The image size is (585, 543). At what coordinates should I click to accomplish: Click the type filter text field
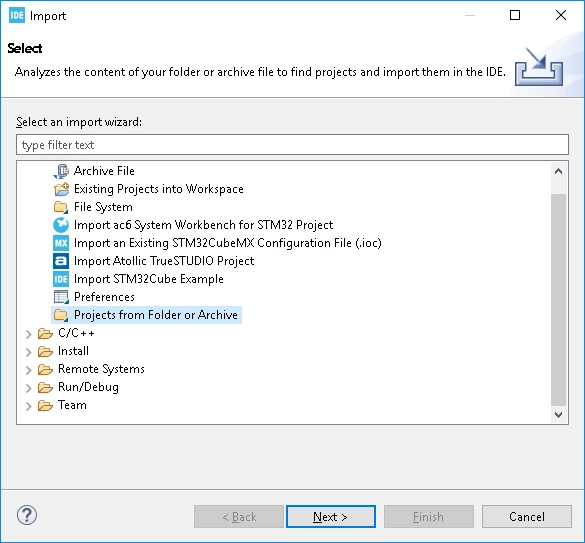click(292, 144)
